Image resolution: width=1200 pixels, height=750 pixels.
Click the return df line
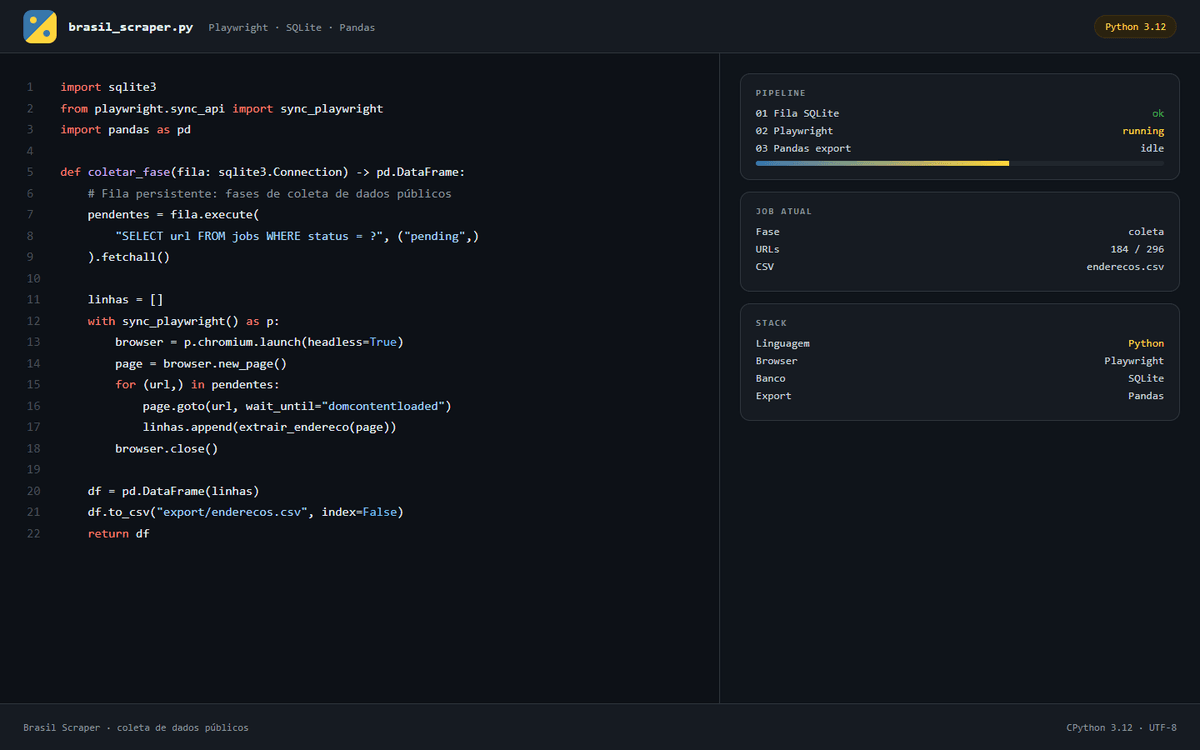119,534
